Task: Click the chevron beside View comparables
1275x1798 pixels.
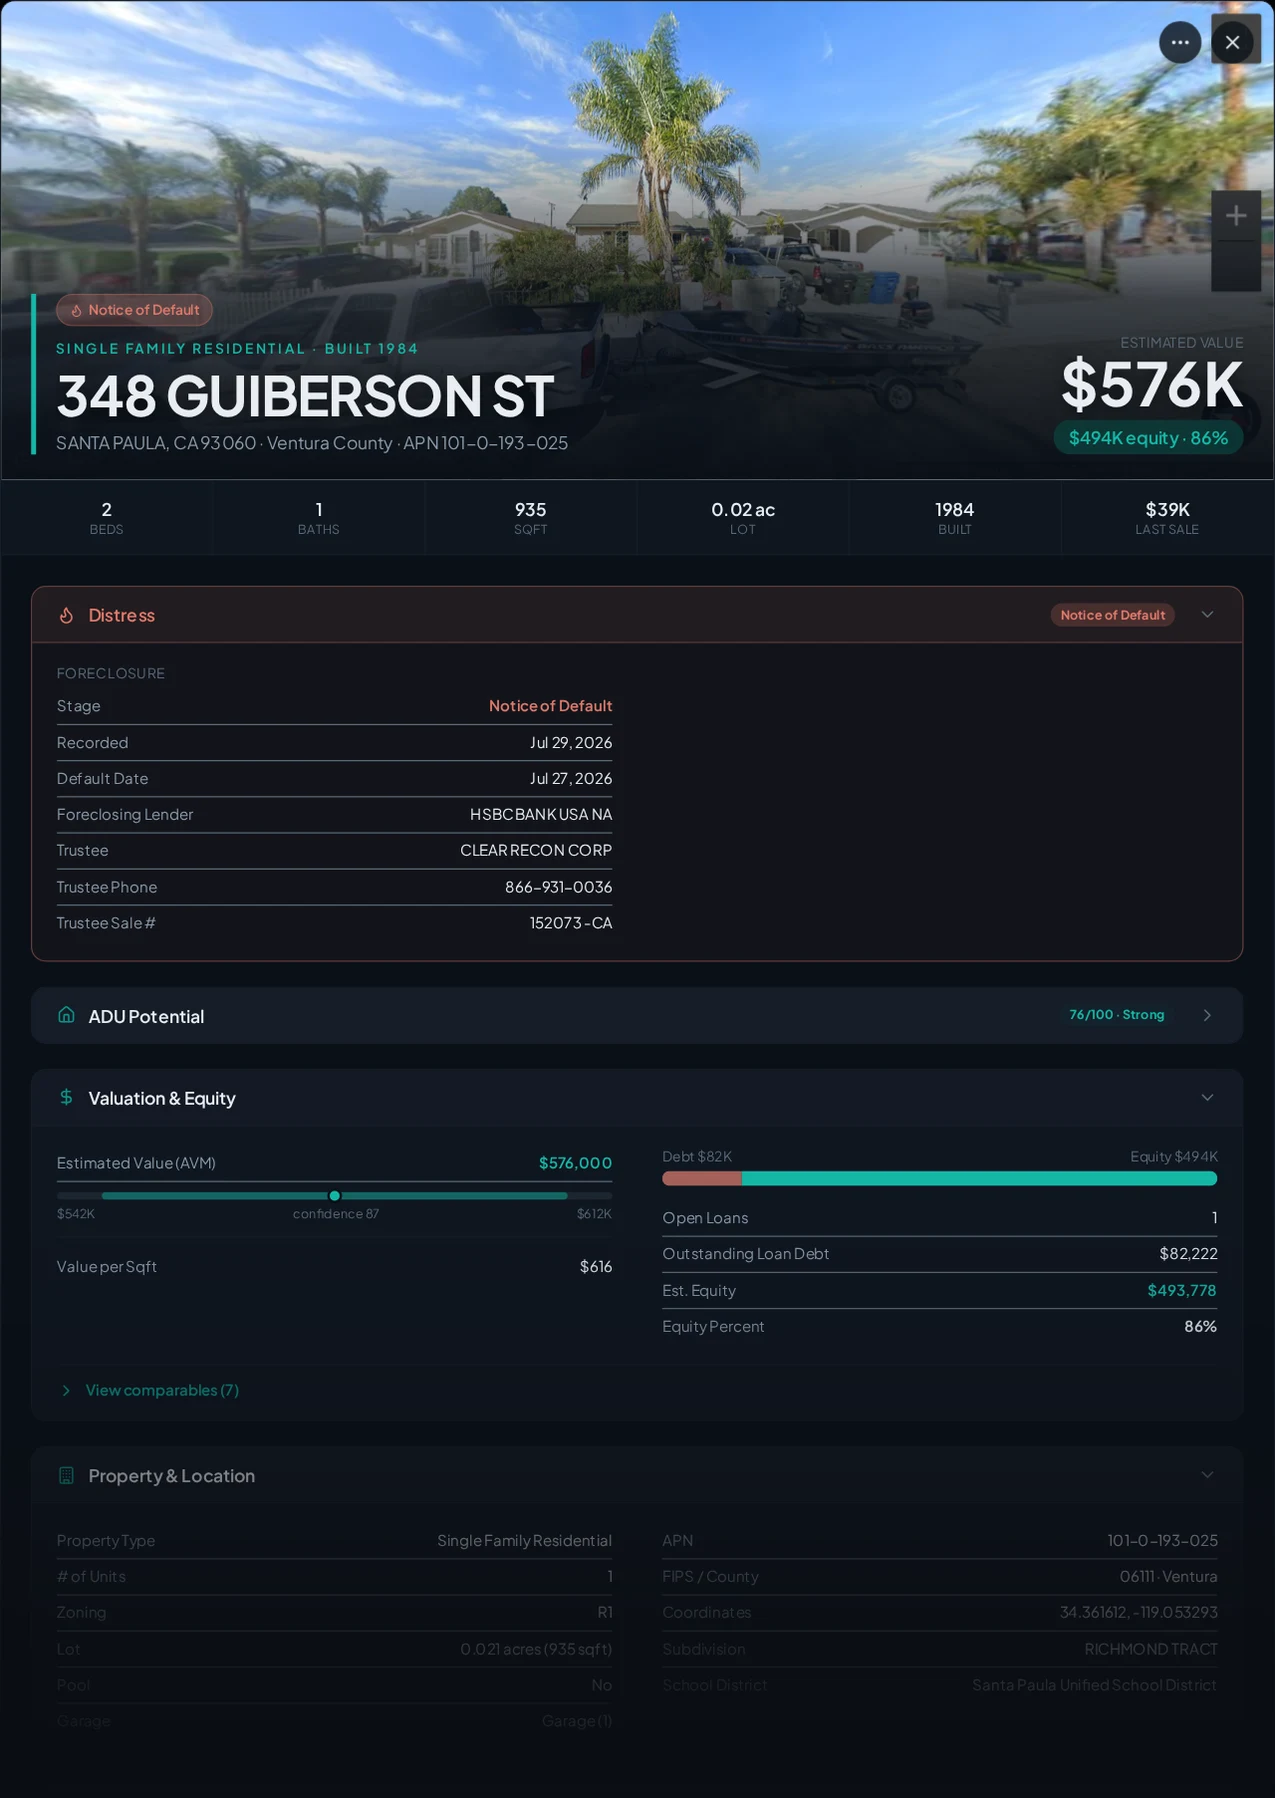Action: pyautogui.click(x=66, y=1390)
